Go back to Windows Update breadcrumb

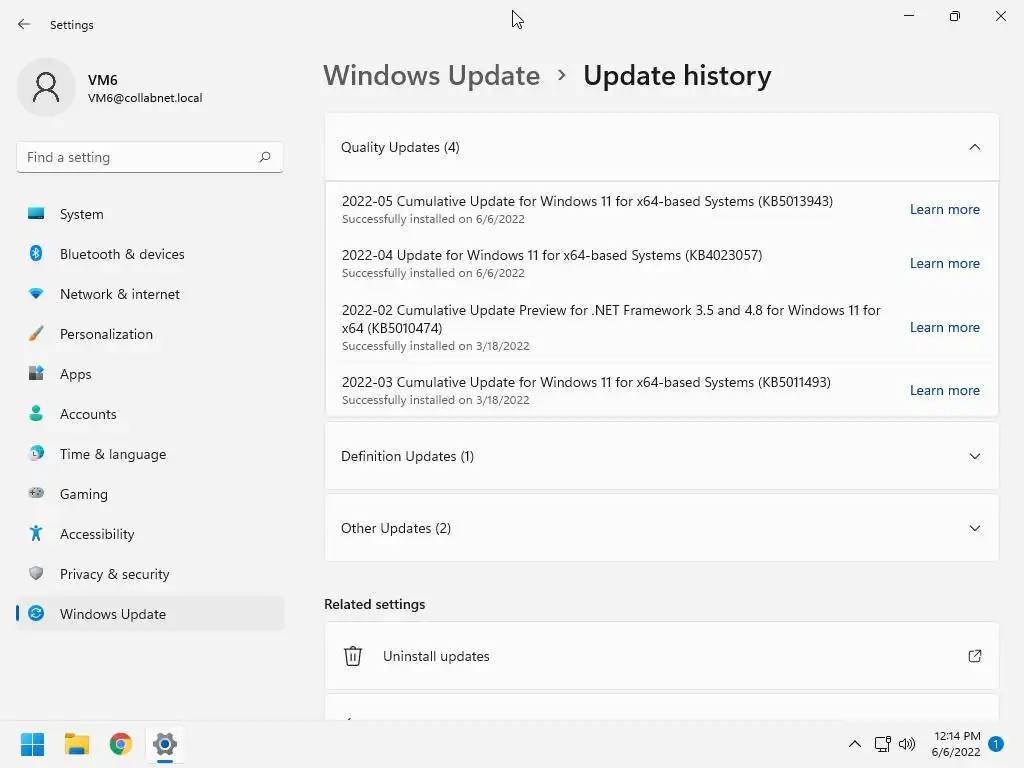(x=432, y=76)
